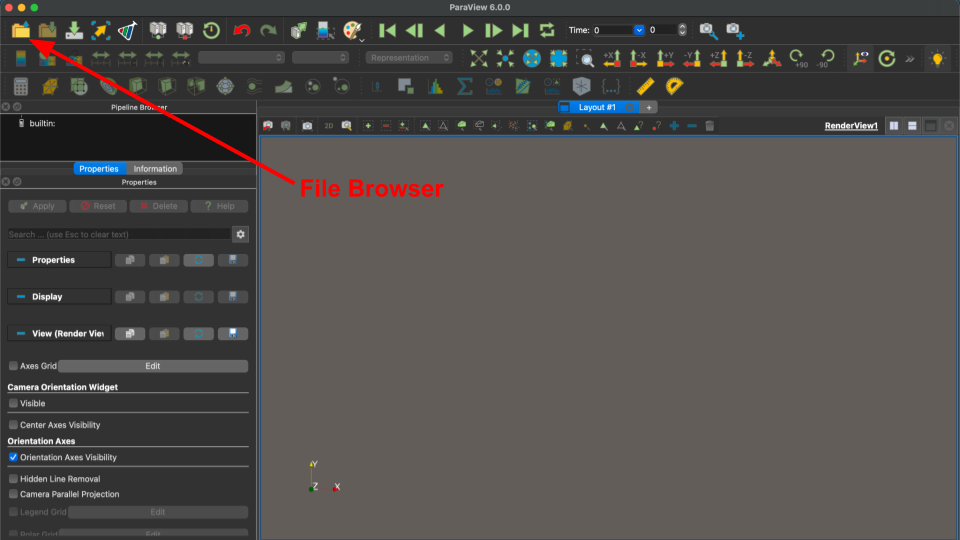Select the Ruler tool
The image size is (960, 540).
(x=645, y=86)
